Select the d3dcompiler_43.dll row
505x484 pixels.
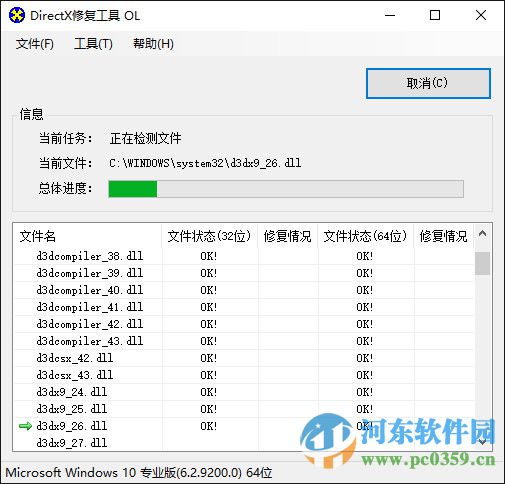pyautogui.click(x=243, y=341)
